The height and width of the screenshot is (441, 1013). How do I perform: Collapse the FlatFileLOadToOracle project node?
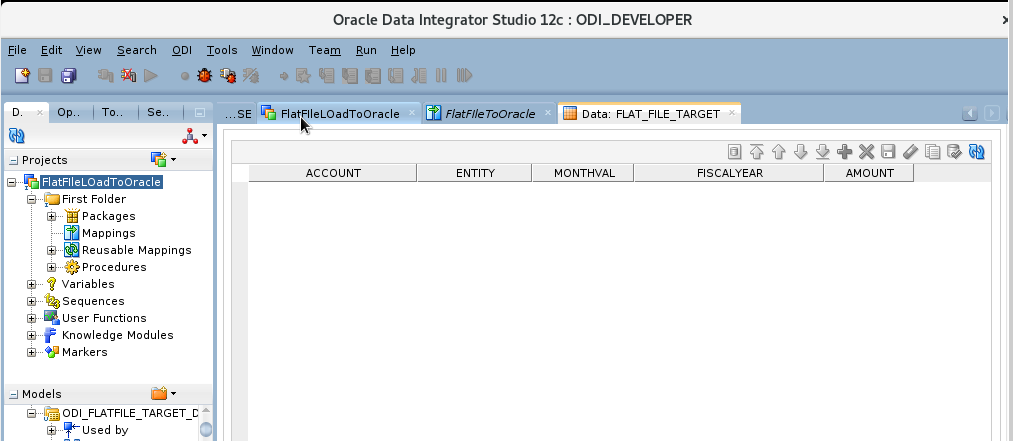[12, 182]
